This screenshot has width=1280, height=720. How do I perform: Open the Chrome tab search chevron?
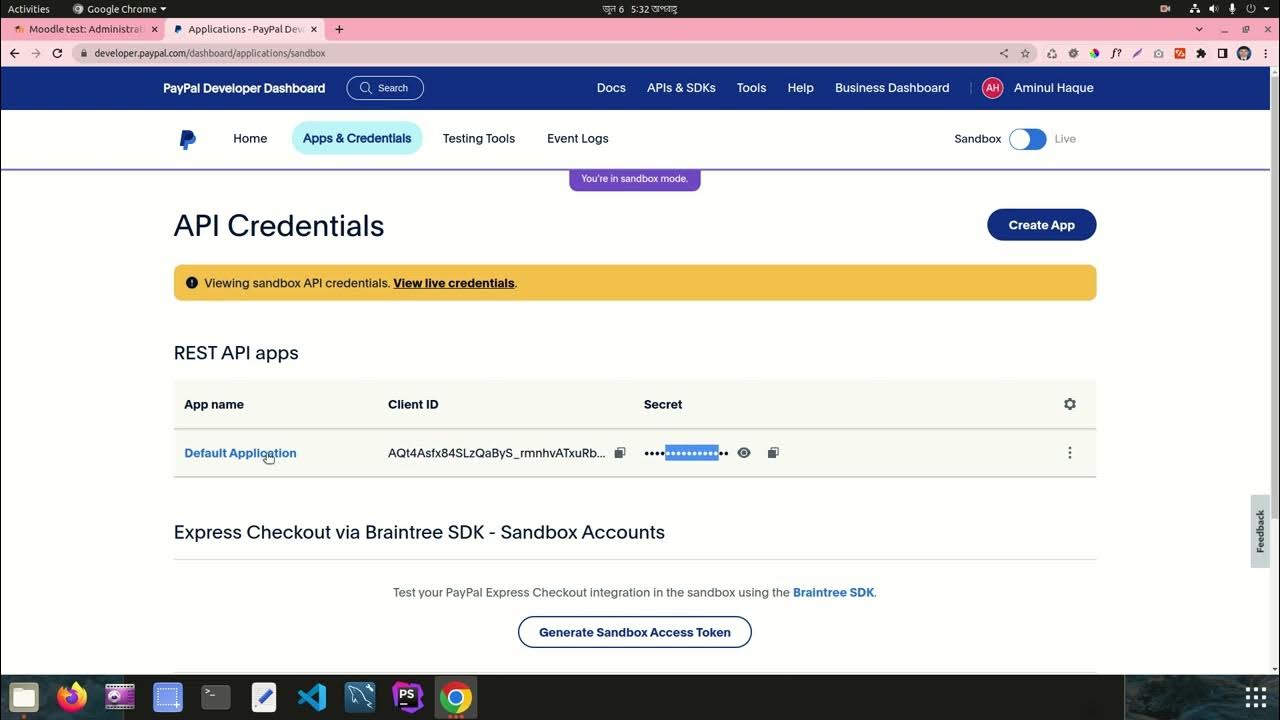1199,29
